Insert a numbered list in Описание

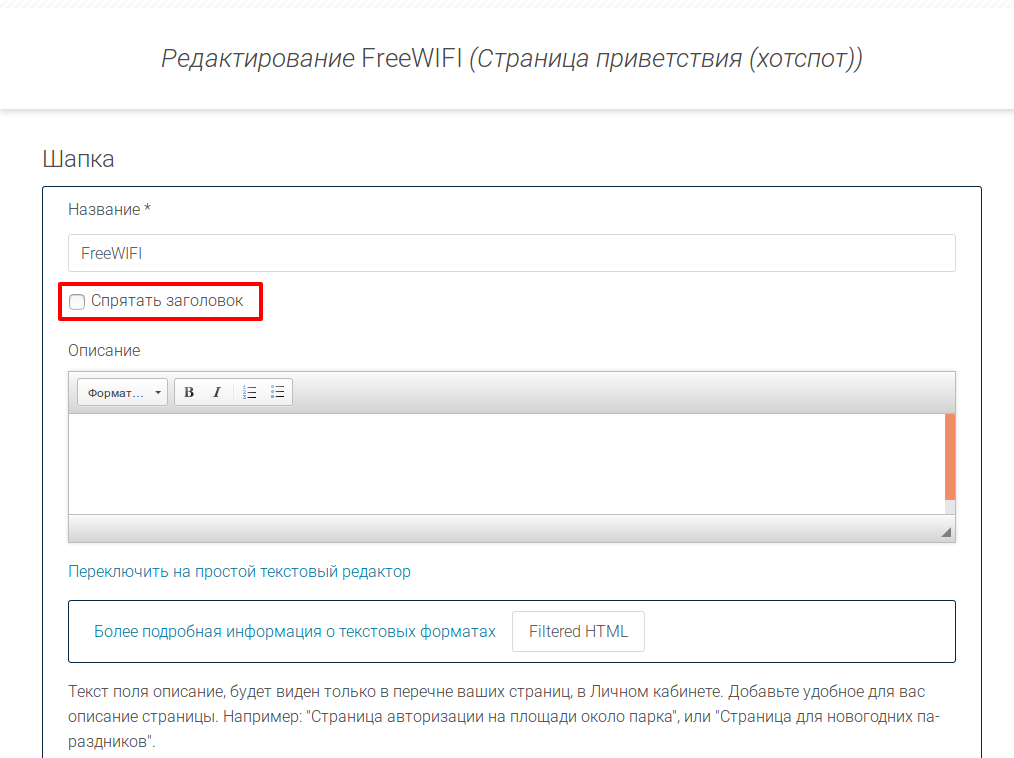250,393
